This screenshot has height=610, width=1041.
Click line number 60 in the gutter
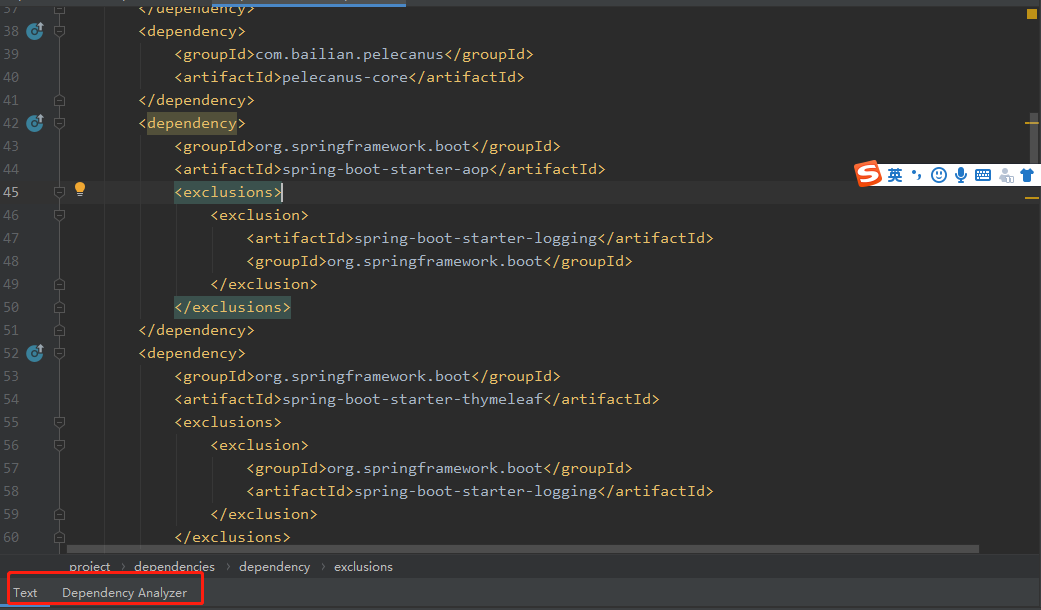(11, 537)
